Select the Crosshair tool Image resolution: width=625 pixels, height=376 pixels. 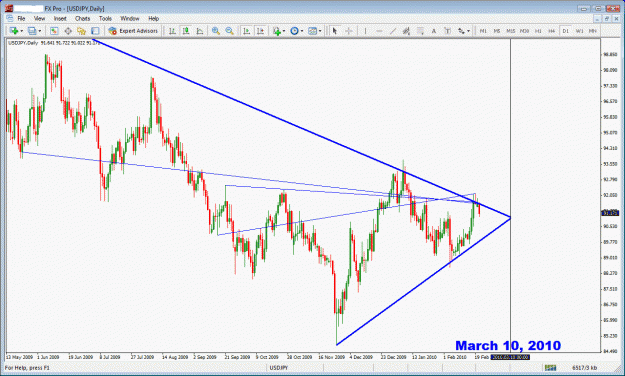pyautogui.click(x=348, y=31)
